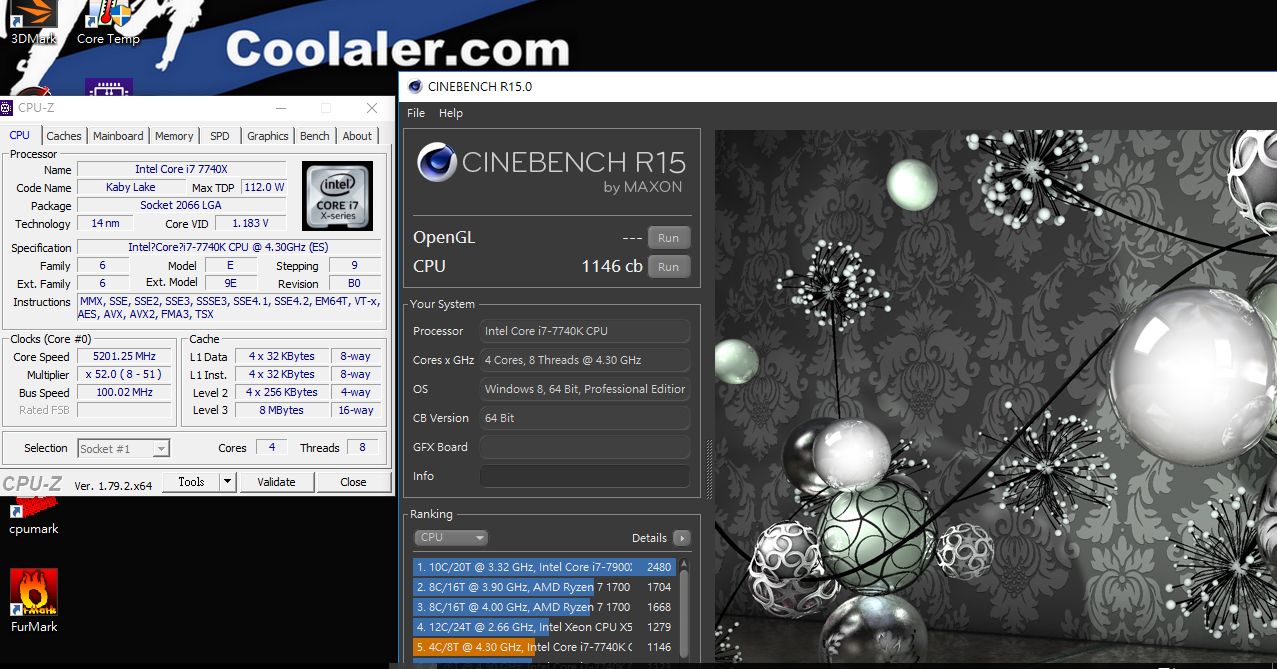
Task: Select ranking entry AMD Ryzen 7 1700 scoring 1668
Action: point(545,607)
